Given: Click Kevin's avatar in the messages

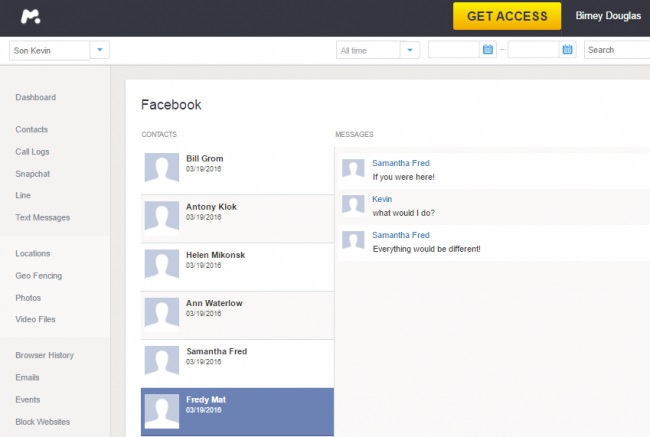Looking at the screenshot, I should 353,205.
